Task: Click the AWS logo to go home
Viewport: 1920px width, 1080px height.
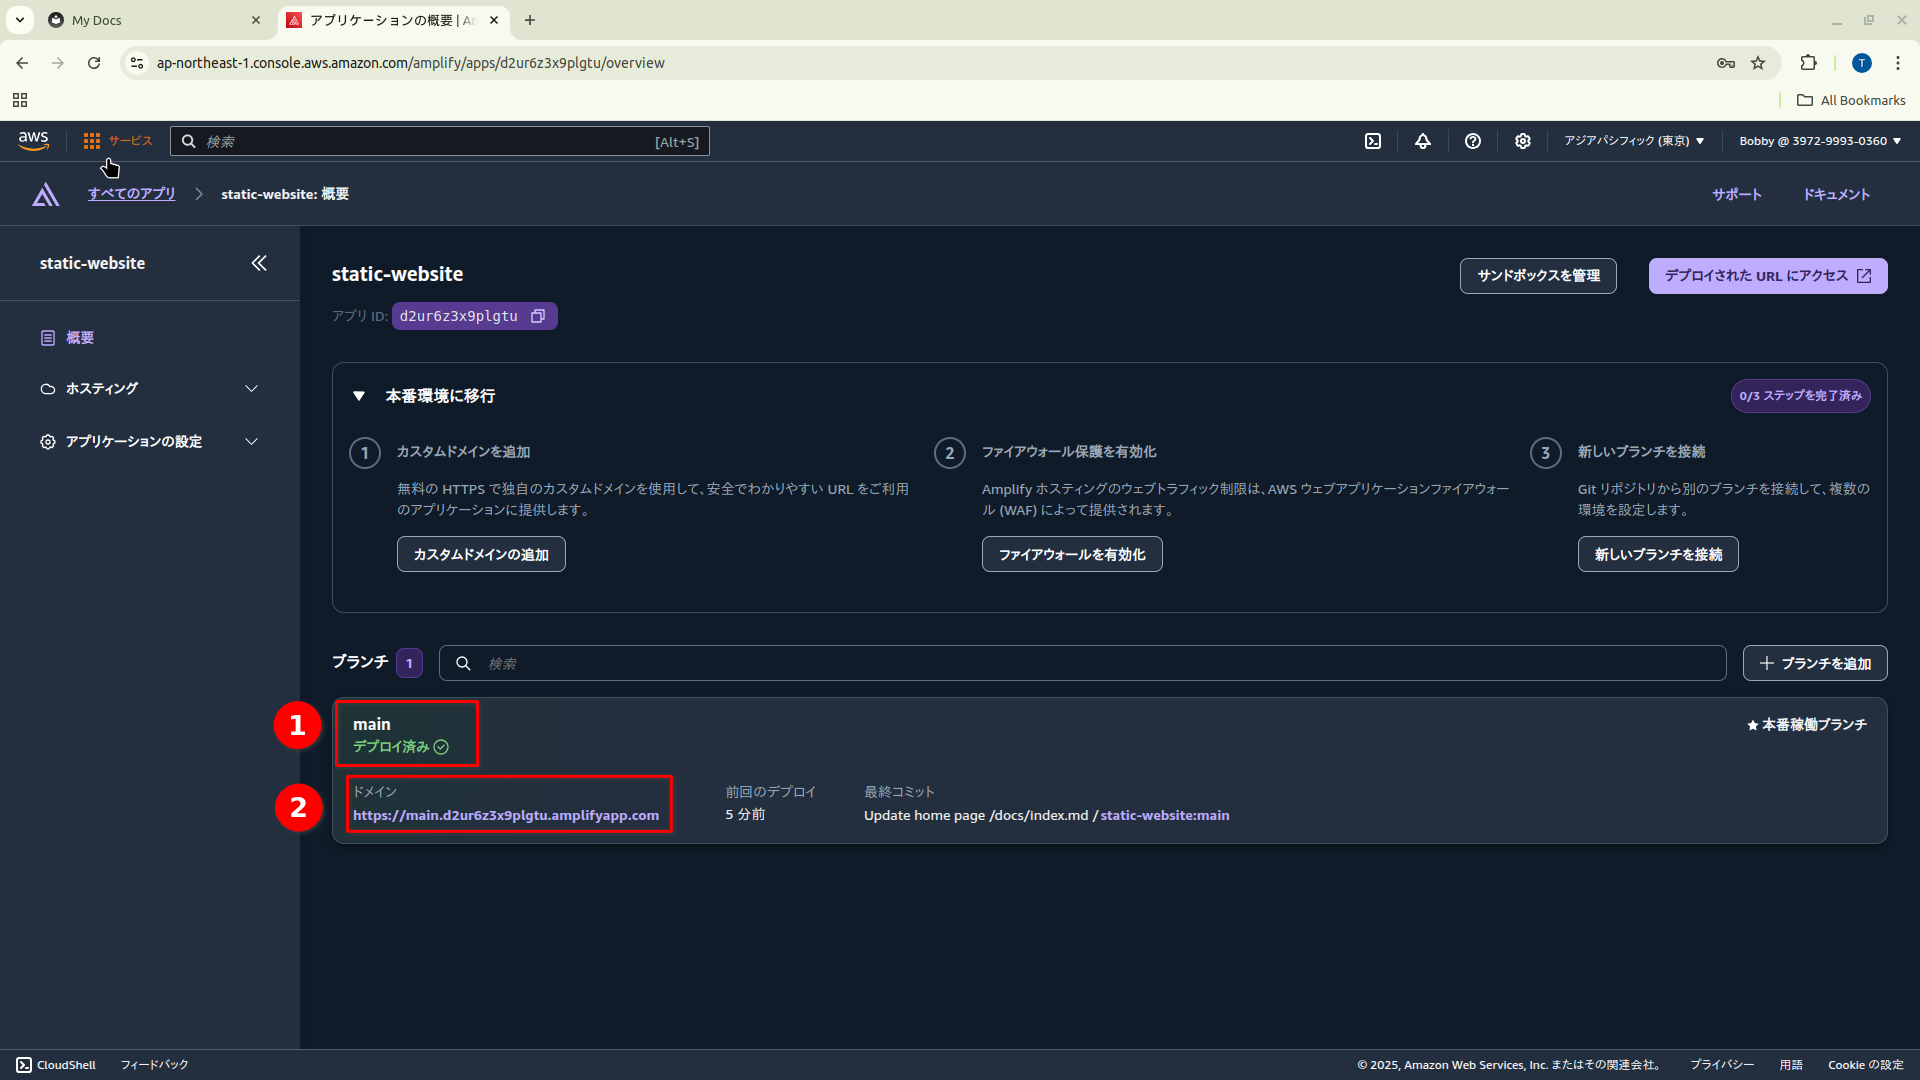Action: (33, 140)
